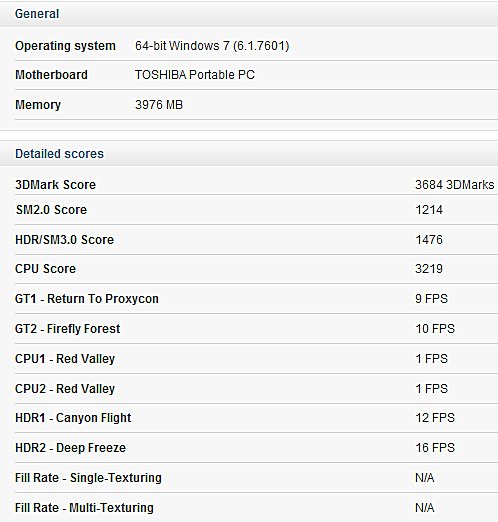Viewport: 498px width, 522px height.
Task: Select the CPU1 - Red Valley row
Action: [256, 359]
